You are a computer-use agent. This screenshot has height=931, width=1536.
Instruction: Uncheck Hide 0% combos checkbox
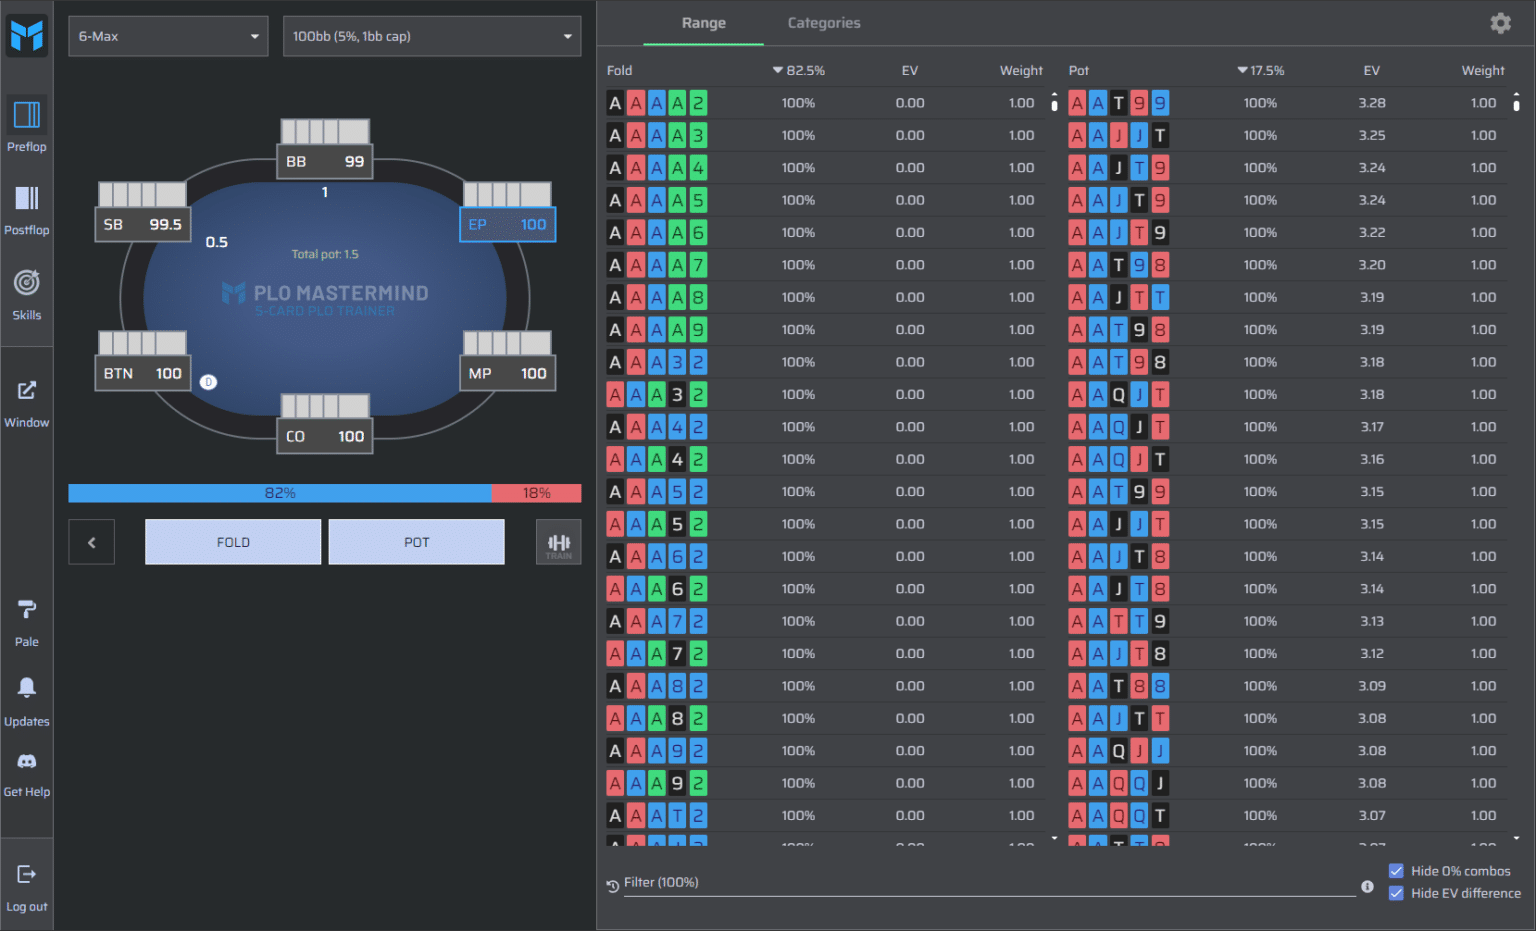[1396, 871]
